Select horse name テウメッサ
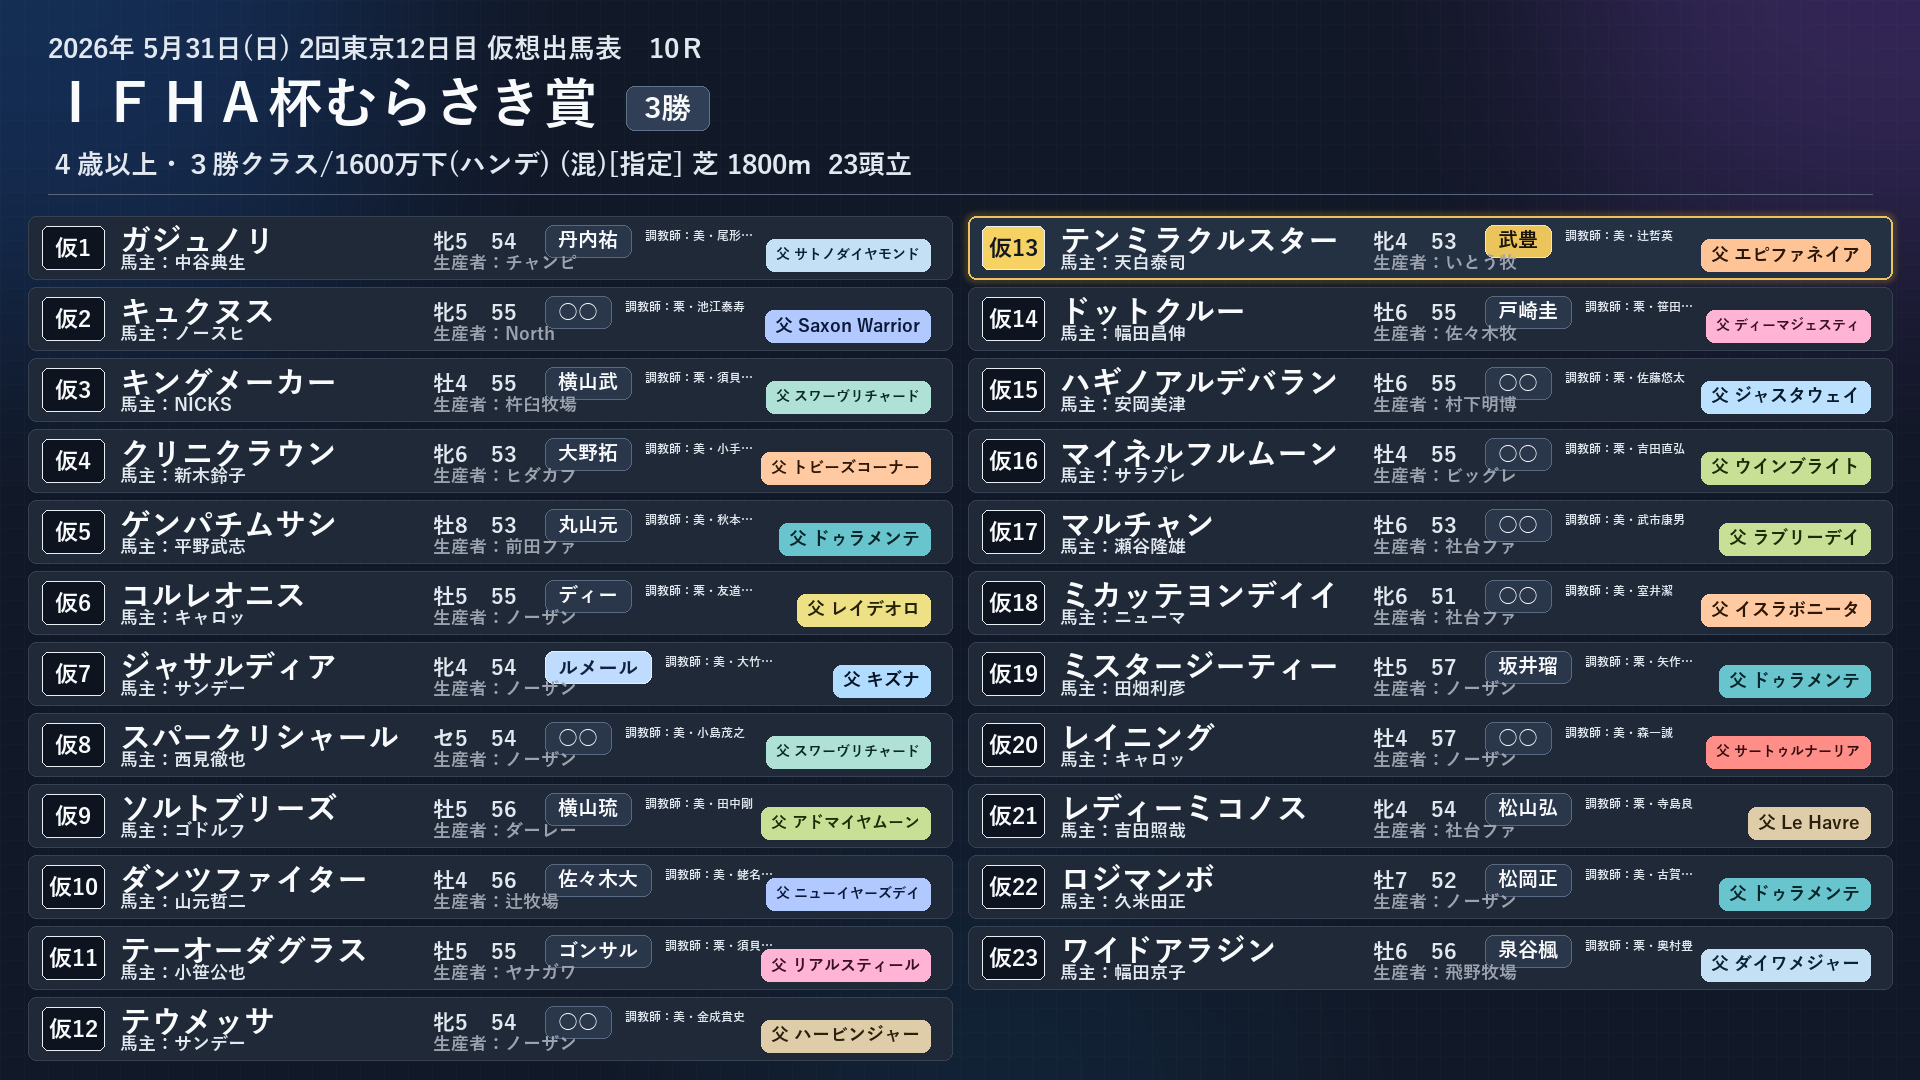The image size is (1920, 1080). [x=197, y=1021]
